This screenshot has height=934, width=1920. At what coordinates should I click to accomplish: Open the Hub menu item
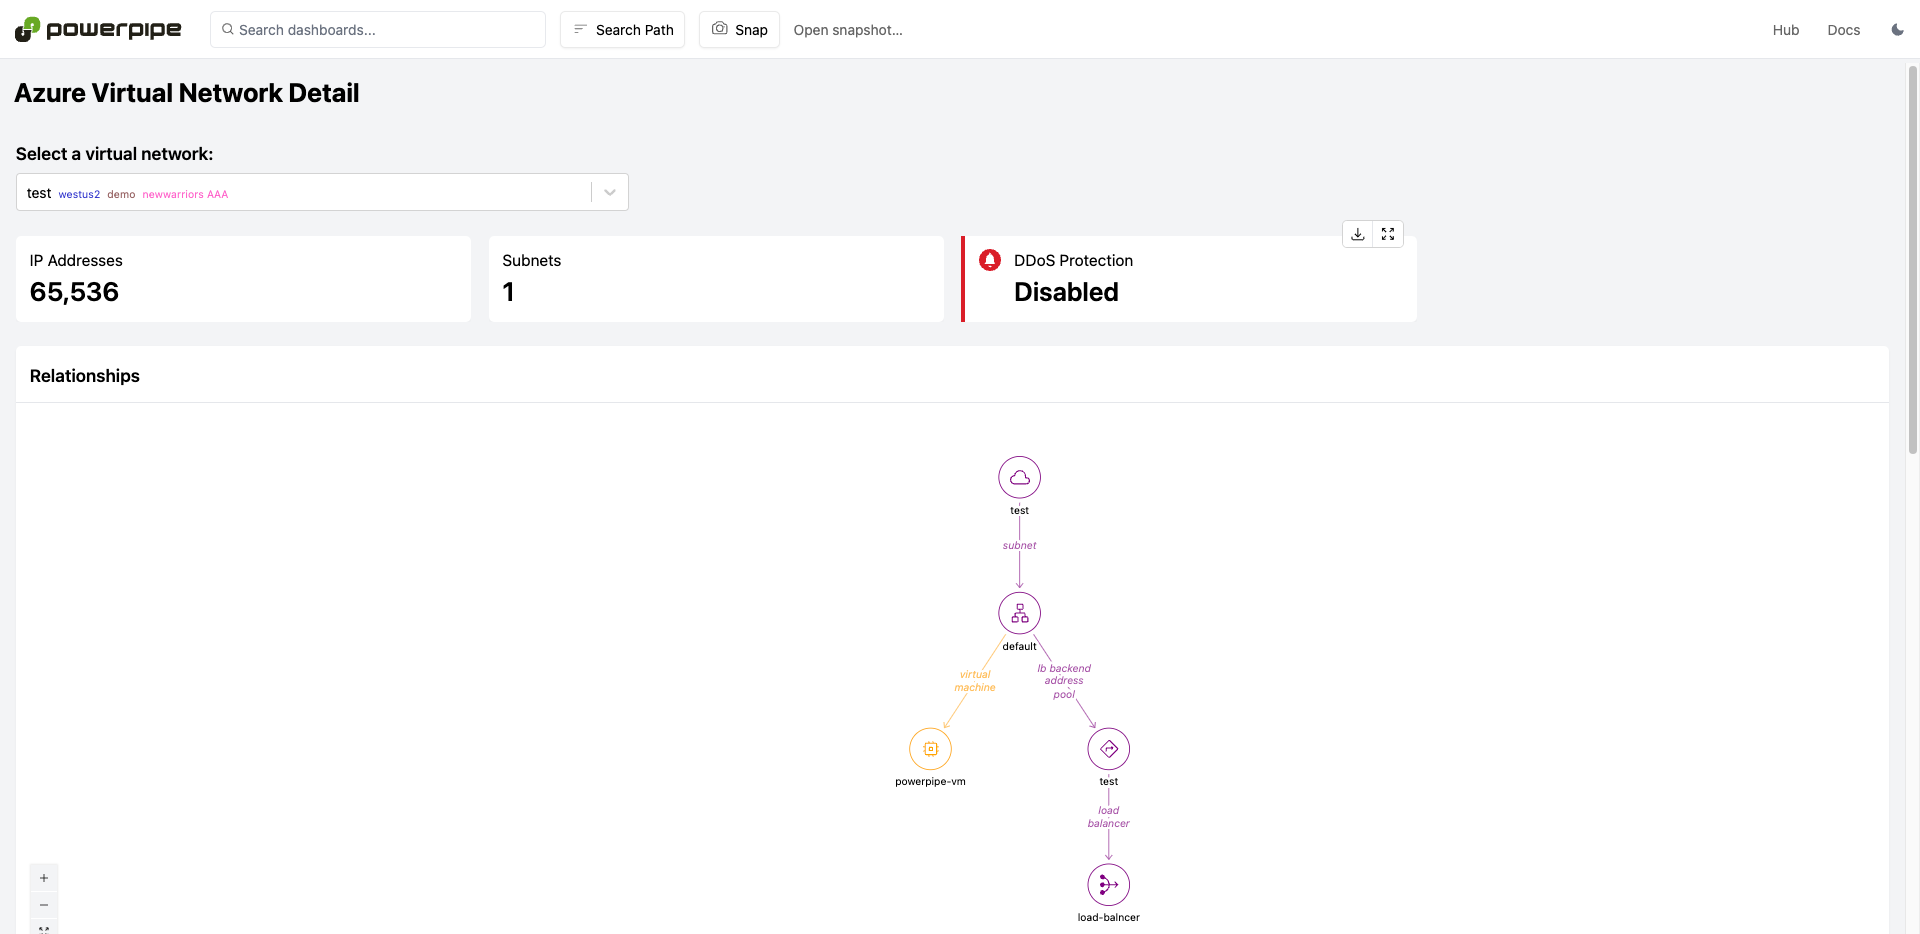[x=1785, y=30]
